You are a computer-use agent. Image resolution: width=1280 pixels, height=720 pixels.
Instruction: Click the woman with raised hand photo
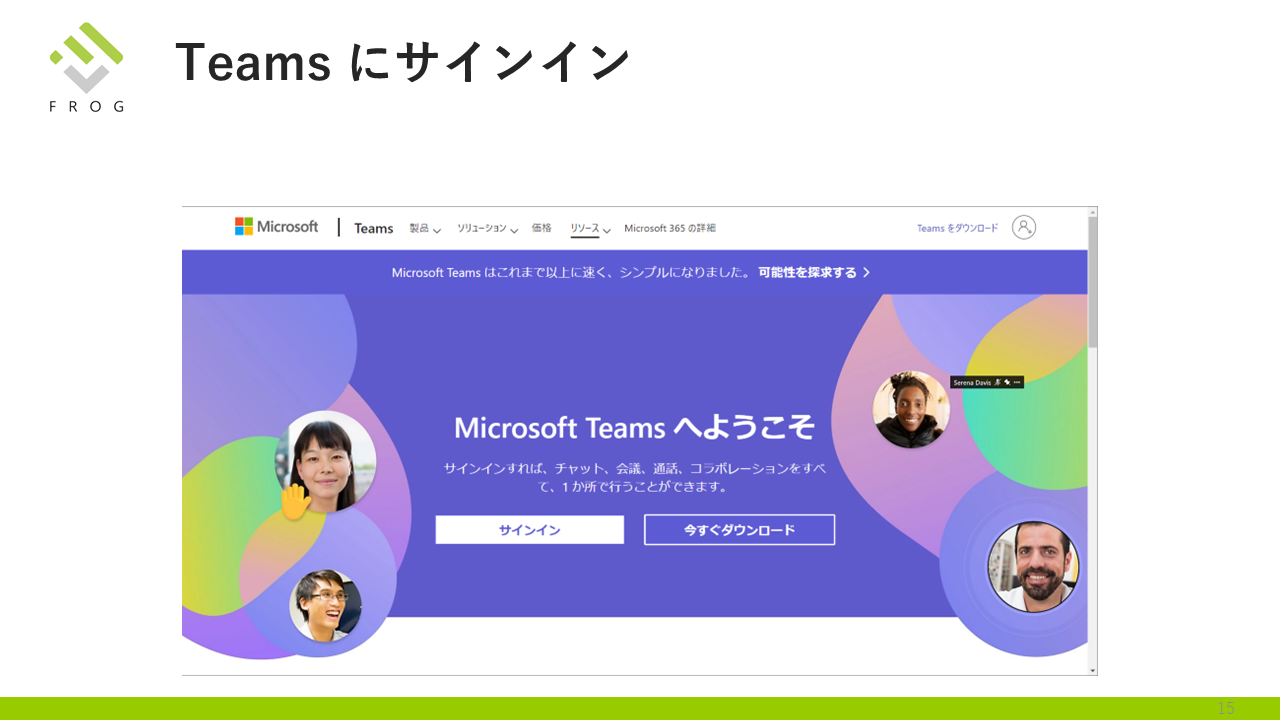[x=325, y=461]
